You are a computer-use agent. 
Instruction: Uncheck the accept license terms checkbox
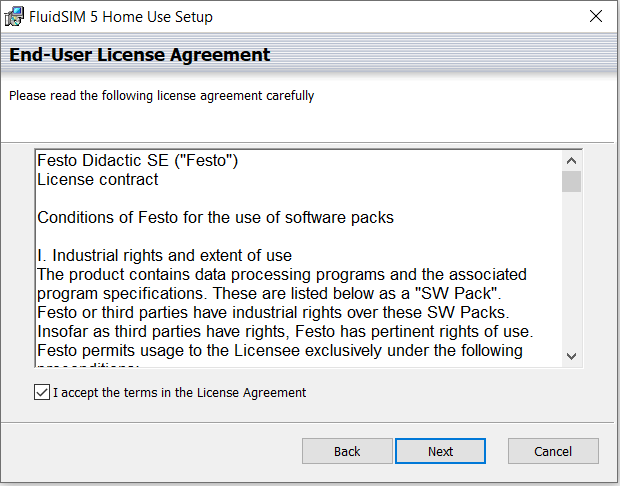[x=42, y=392]
